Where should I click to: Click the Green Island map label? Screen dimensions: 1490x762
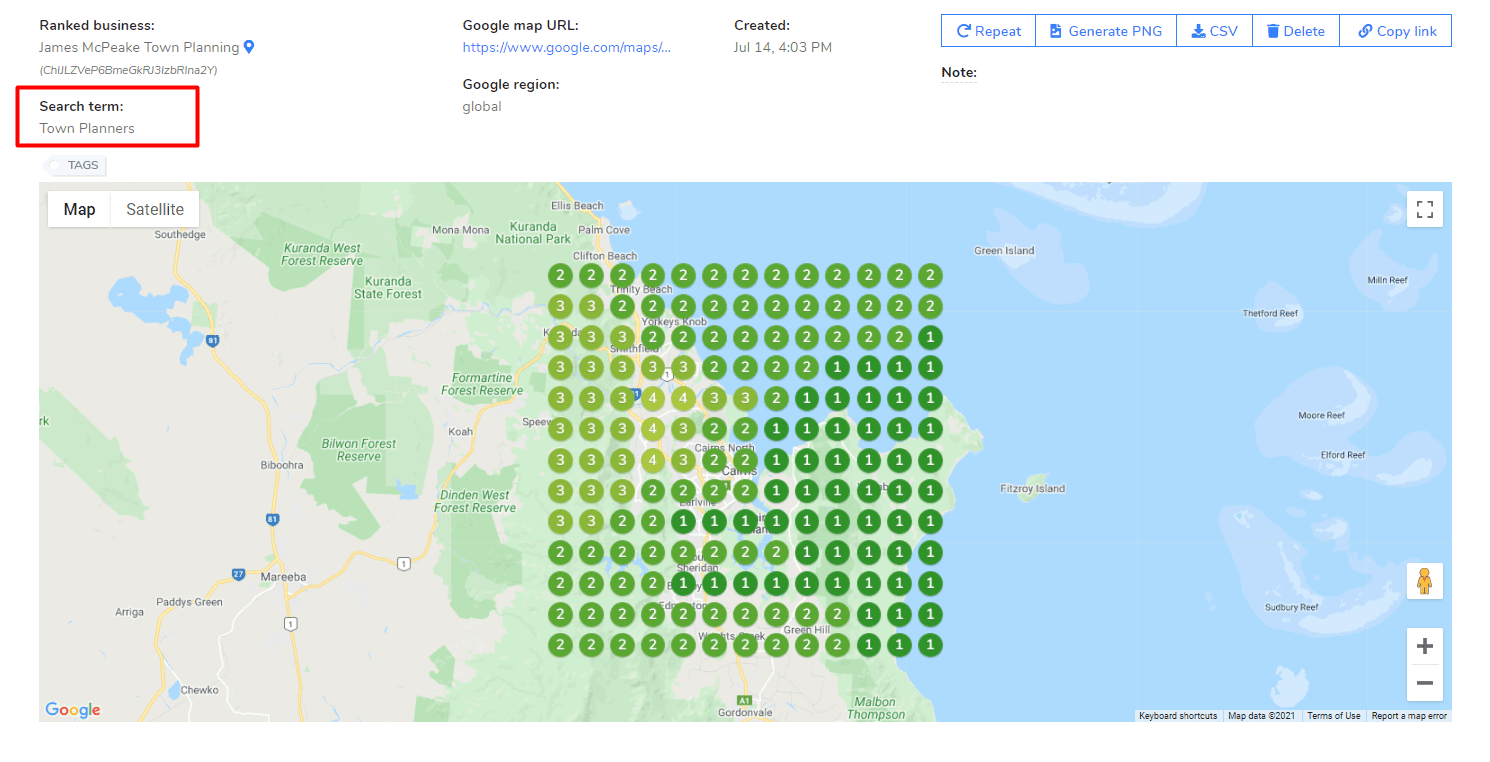tap(1004, 251)
